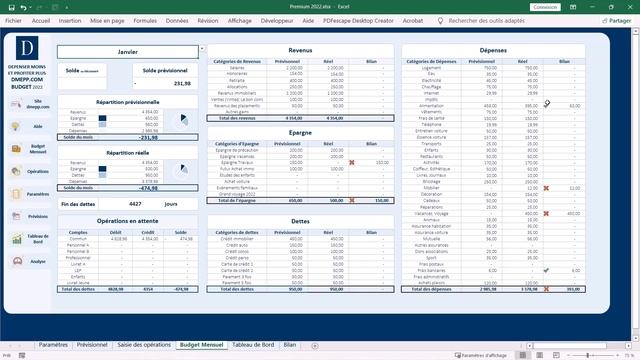The width and height of the screenshot is (640, 360).
Task: Open the Fichier menu
Action: click(13, 20)
